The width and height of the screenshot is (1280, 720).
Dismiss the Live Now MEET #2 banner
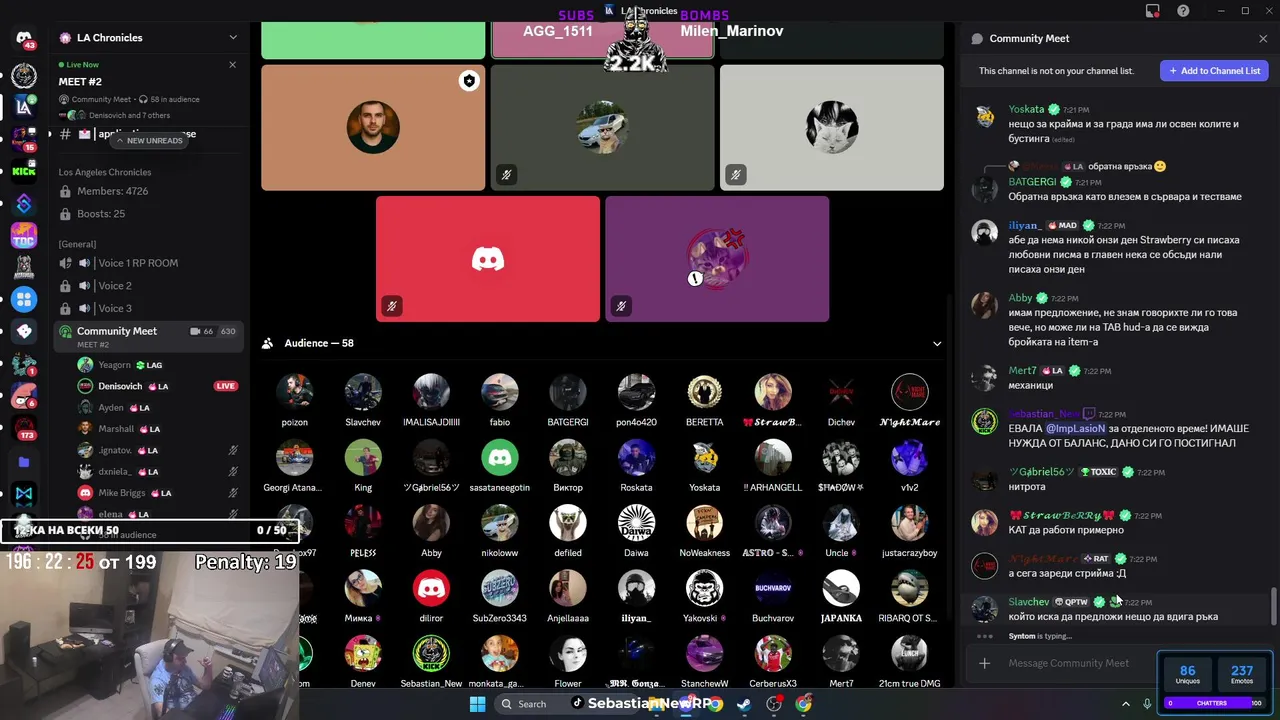[x=232, y=65]
